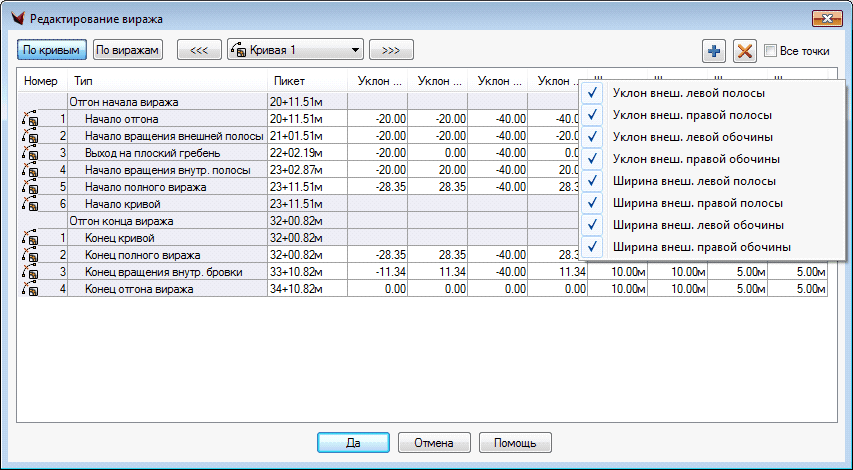Click the Пикет column header

point(306,80)
